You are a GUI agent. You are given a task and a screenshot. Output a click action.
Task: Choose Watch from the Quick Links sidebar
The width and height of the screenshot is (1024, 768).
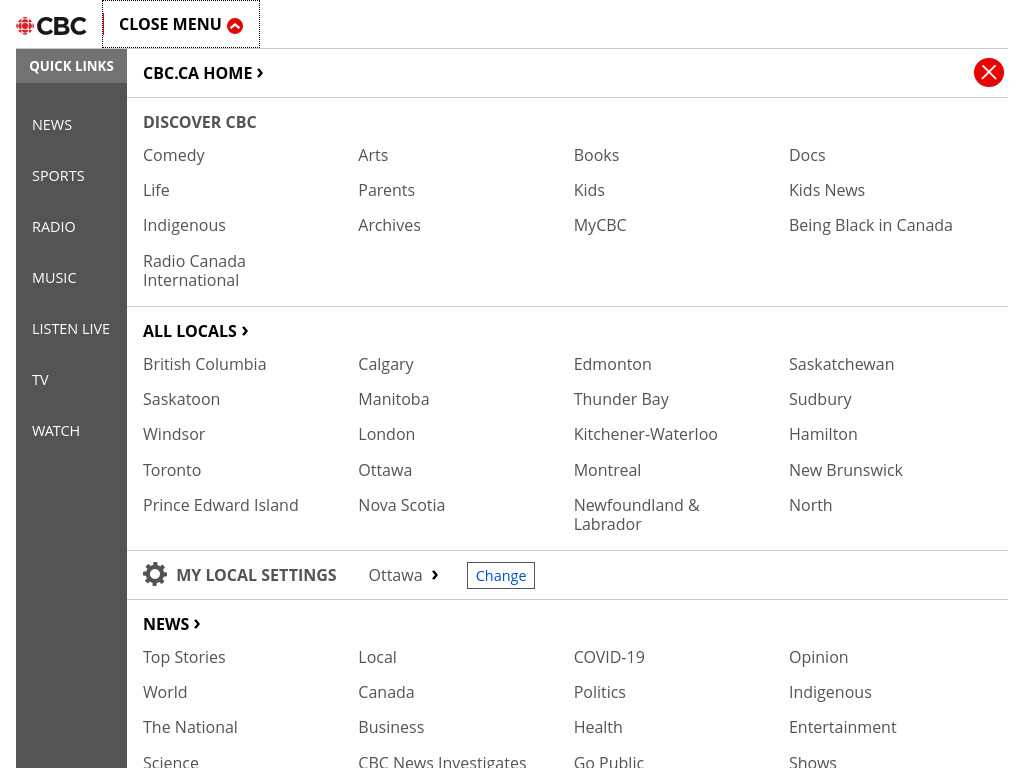[x=56, y=431]
